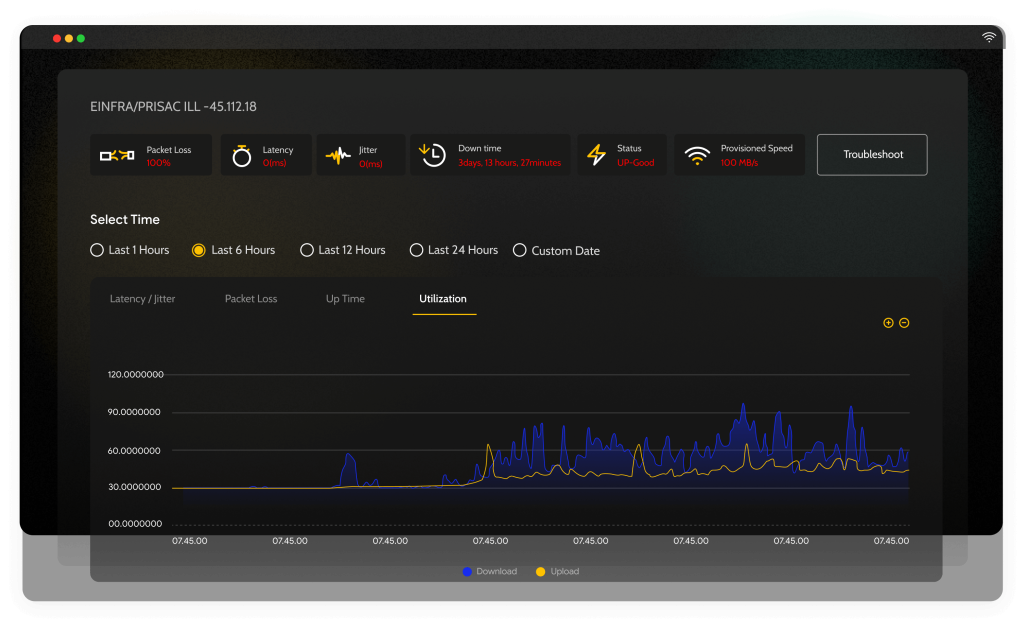The height and width of the screenshot is (627, 1024).
Task: Click the Latency stopwatch icon
Action: coord(240,154)
